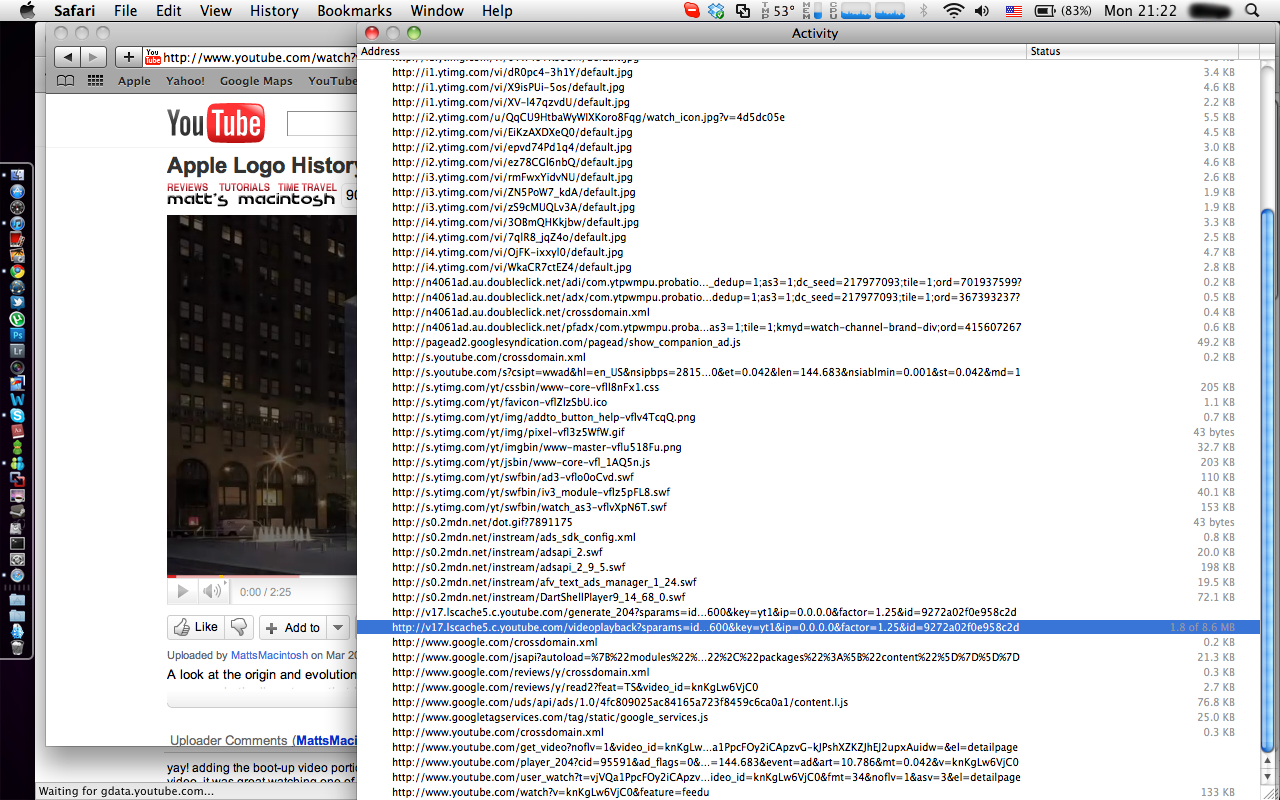Click the video play button
This screenshot has width=1280, height=800.
pyautogui.click(x=182, y=591)
